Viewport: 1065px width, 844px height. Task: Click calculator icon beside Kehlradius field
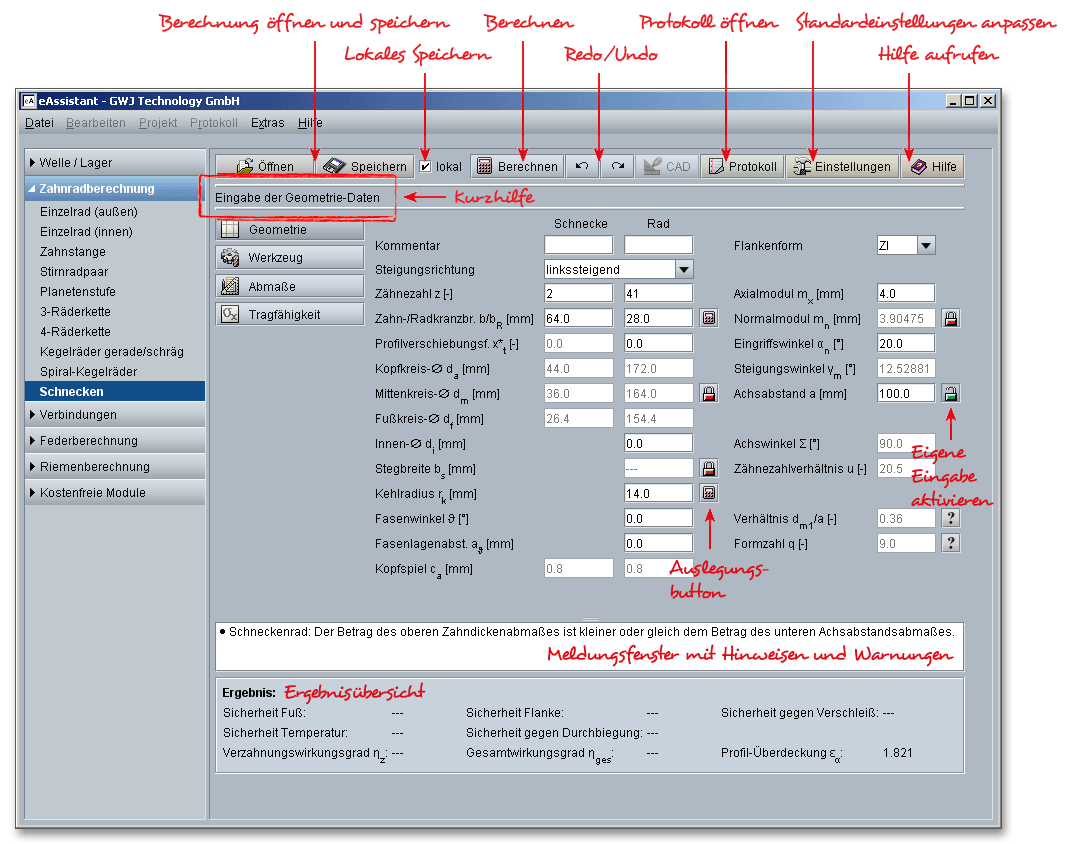[x=709, y=493]
